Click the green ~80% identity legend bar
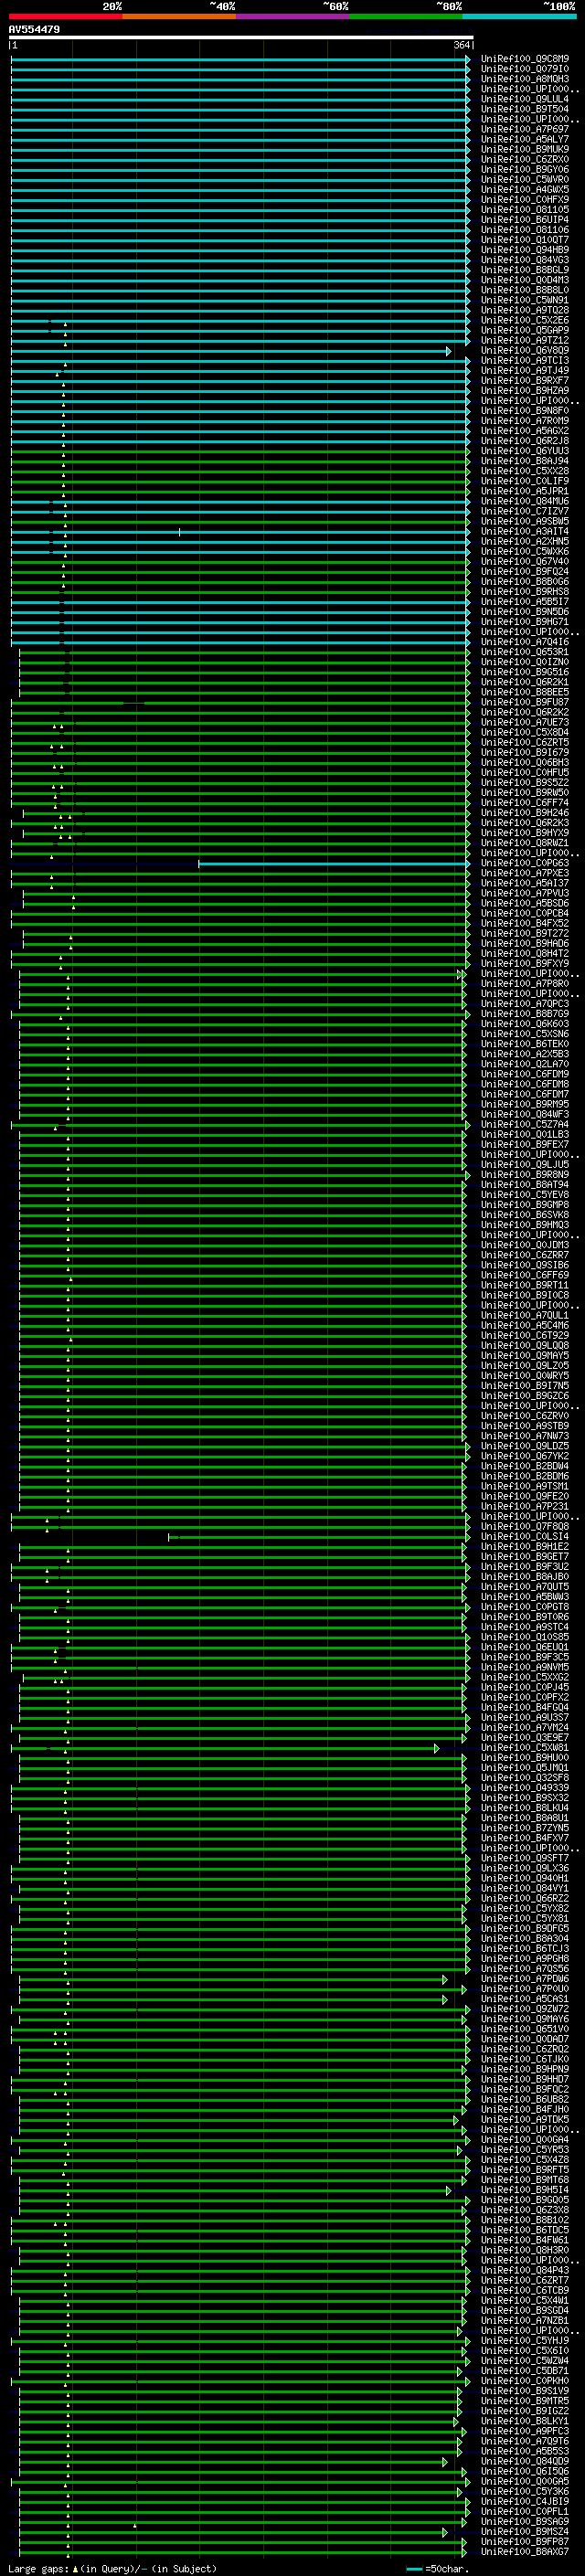Image resolution: width=585 pixels, height=2576 pixels. tap(406, 16)
